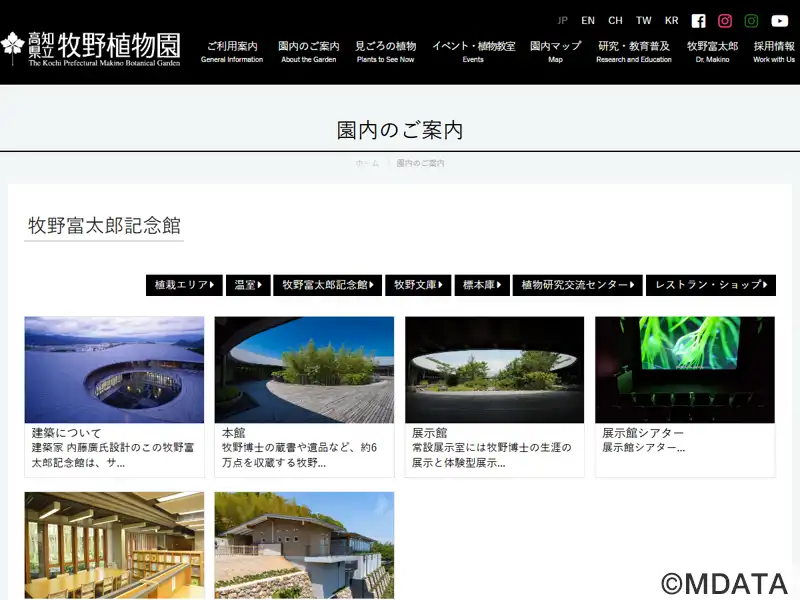Expand the 植栽エリア section button

click(184, 285)
